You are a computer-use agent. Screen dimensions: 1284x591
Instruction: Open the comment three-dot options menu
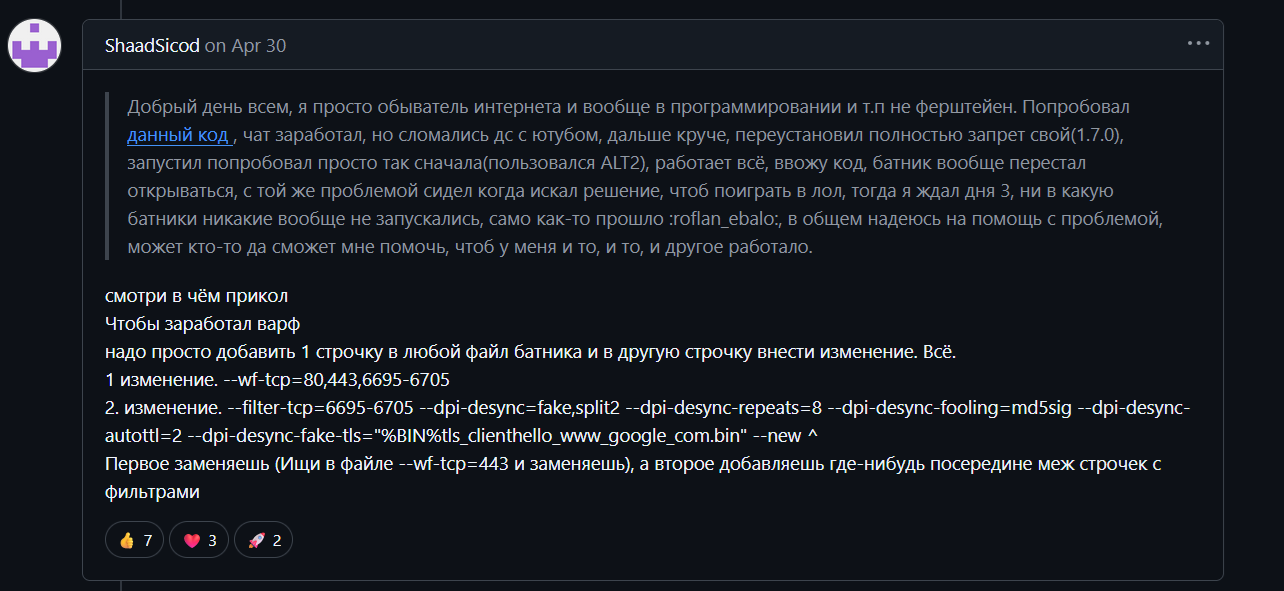coord(1198,44)
